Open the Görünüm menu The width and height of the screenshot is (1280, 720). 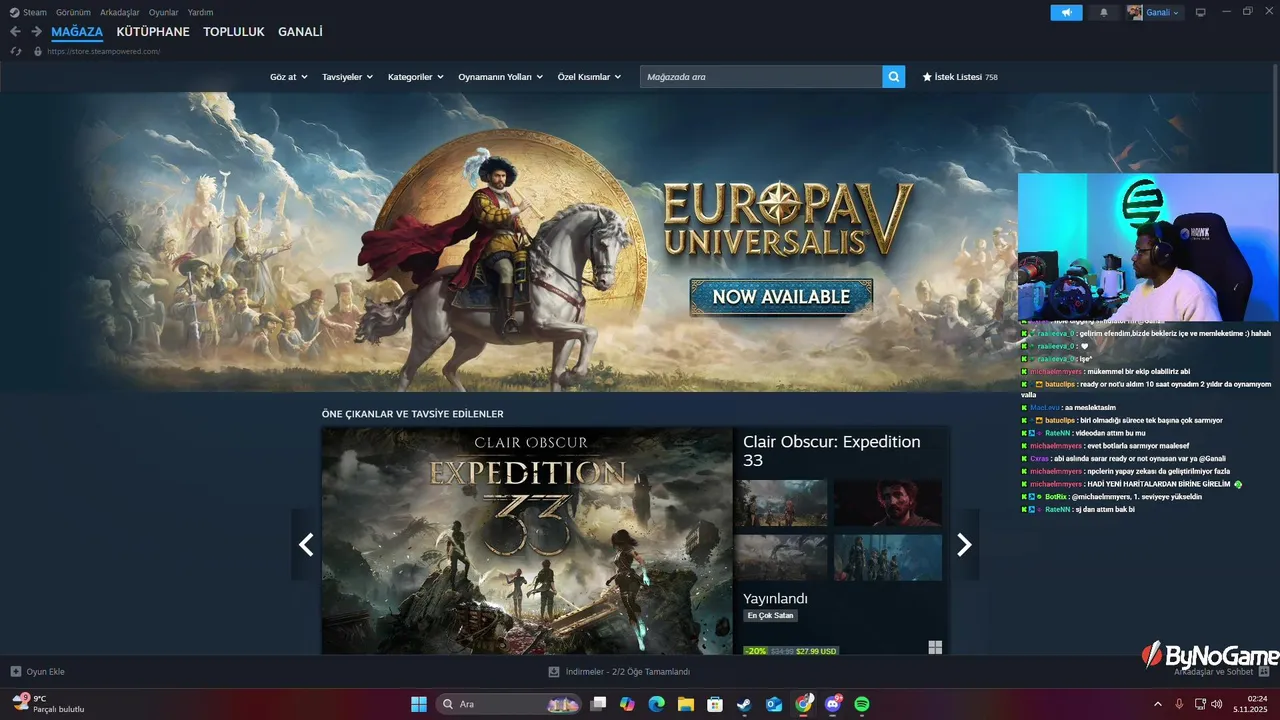pos(73,12)
